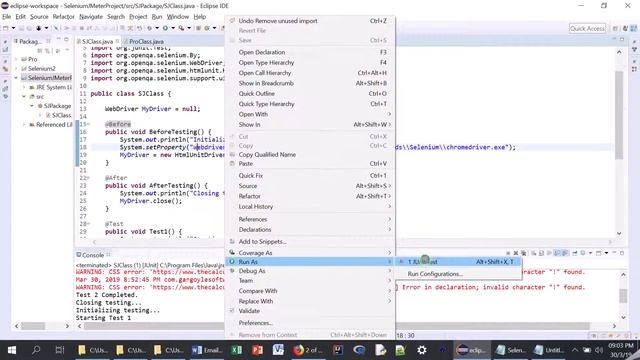Screen dimensions: 640x360
Task: Click the Package Explorer horizontal scrollbar
Action: pos(33,326)
